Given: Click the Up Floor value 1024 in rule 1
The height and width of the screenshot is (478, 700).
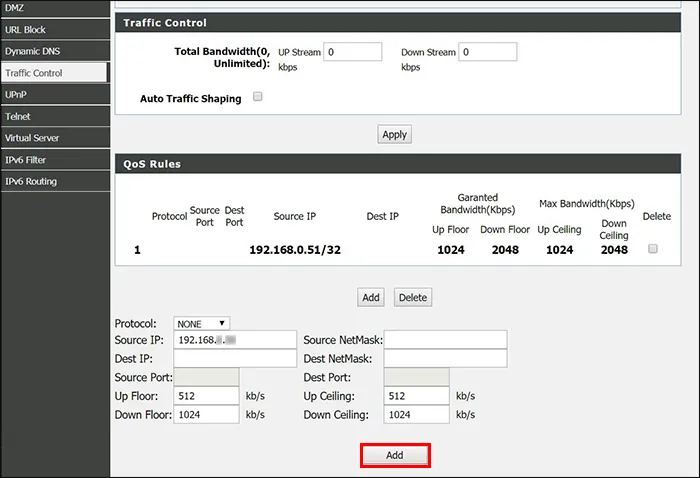Looking at the screenshot, I should click(x=451, y=250).
